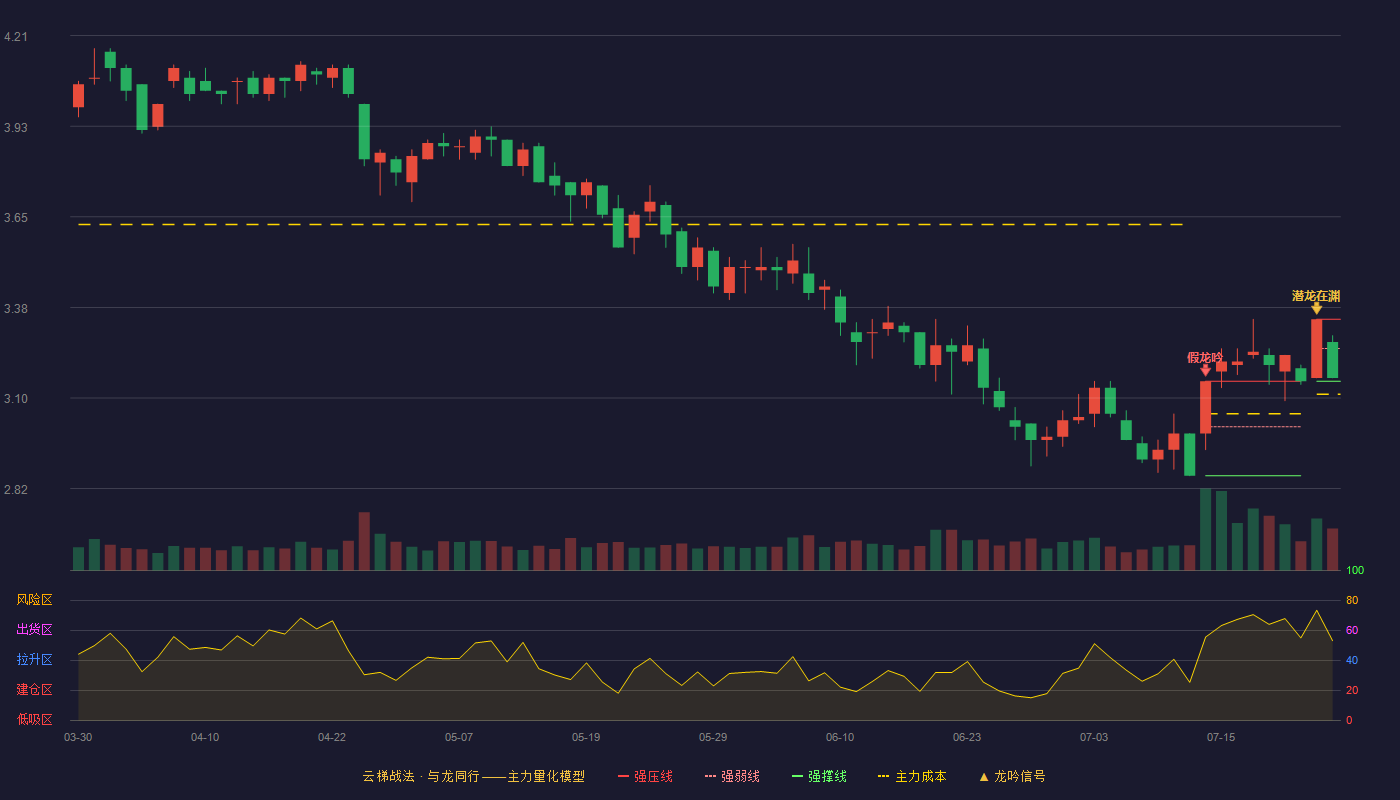
Task: Click the 03-30 date axis label
Action: tap(78, 737)
